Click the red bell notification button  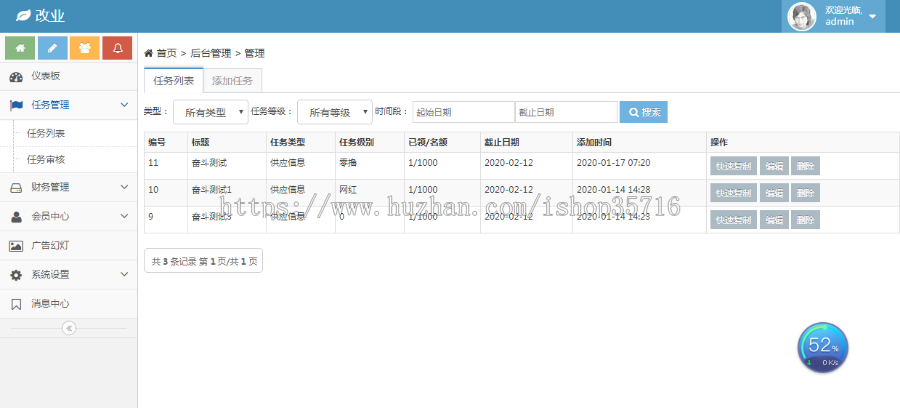[117, 47]
